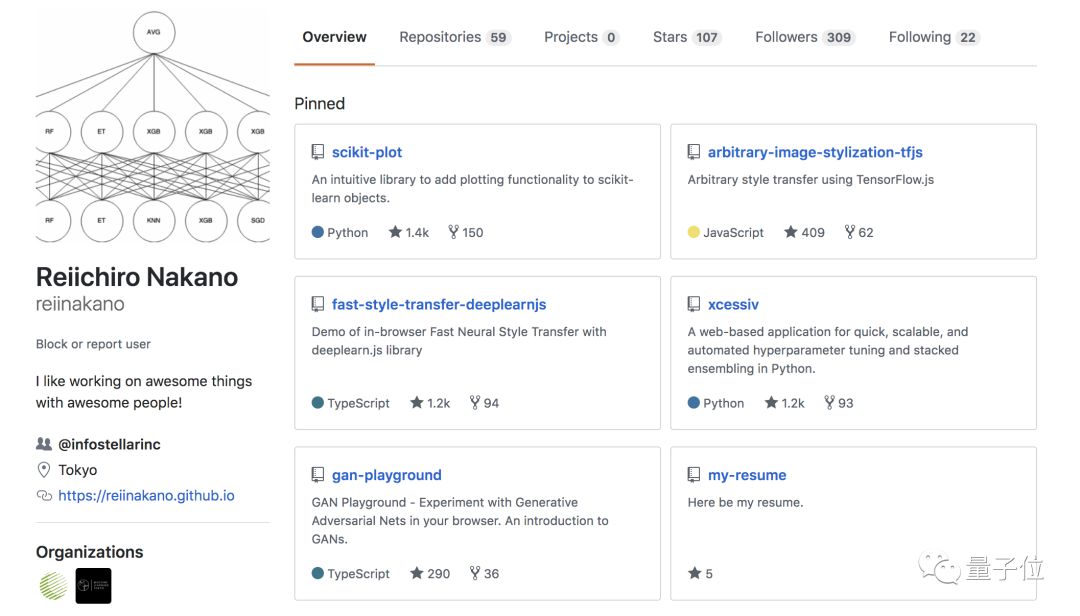Click the 1.4k star count on scikit-plot
This screenshot has width=1080, height=616.
coord(417,233)
